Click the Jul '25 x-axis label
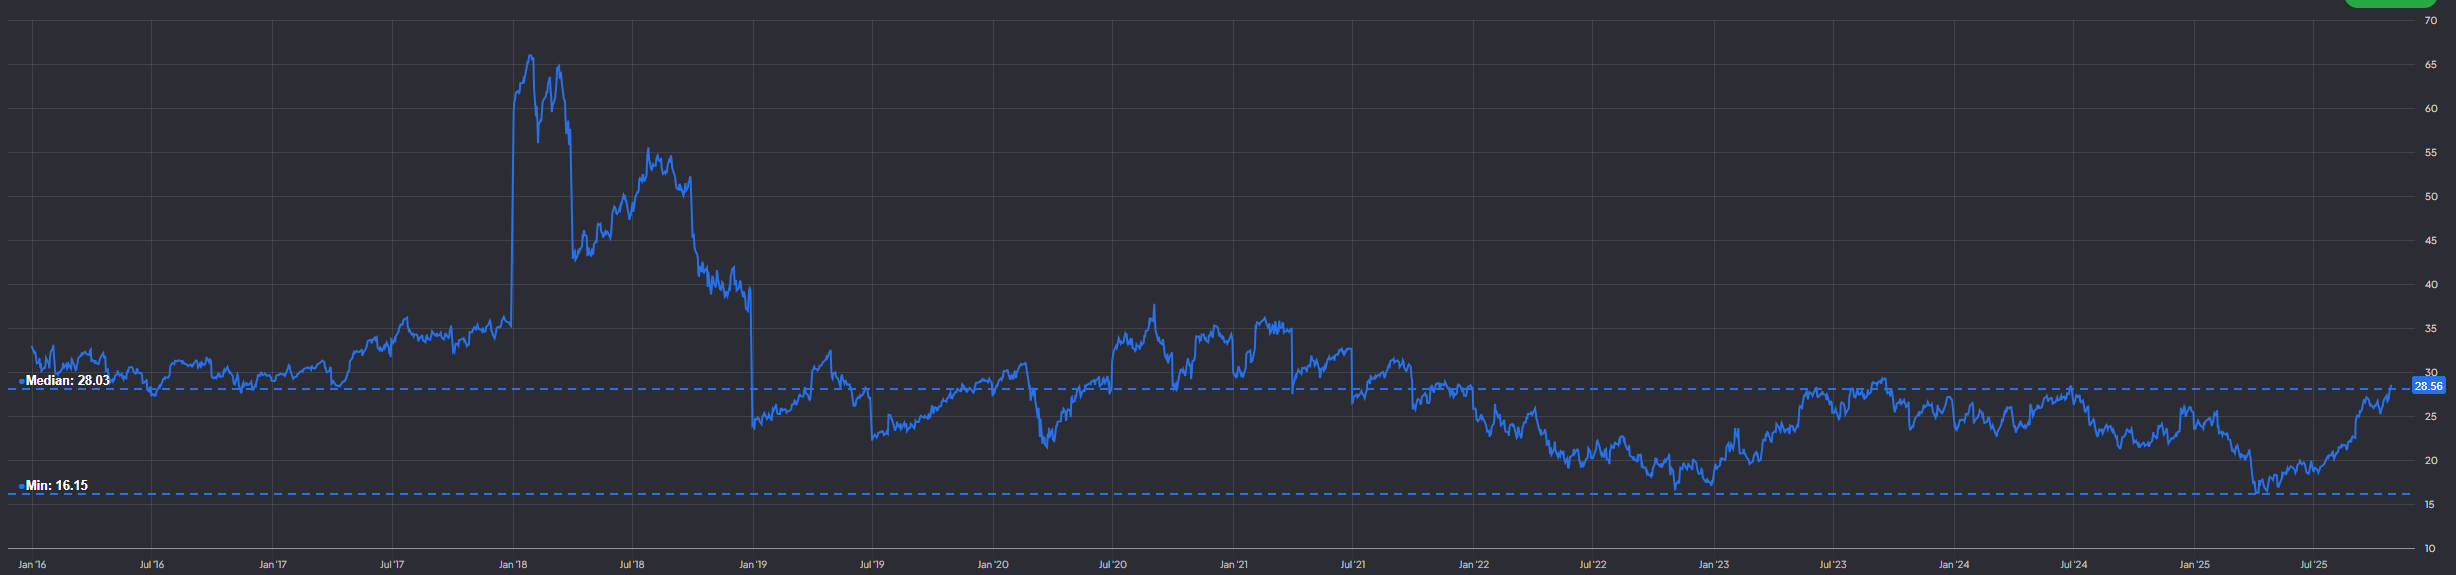This screenshot has height=575, width=2456. (2313, 565)
